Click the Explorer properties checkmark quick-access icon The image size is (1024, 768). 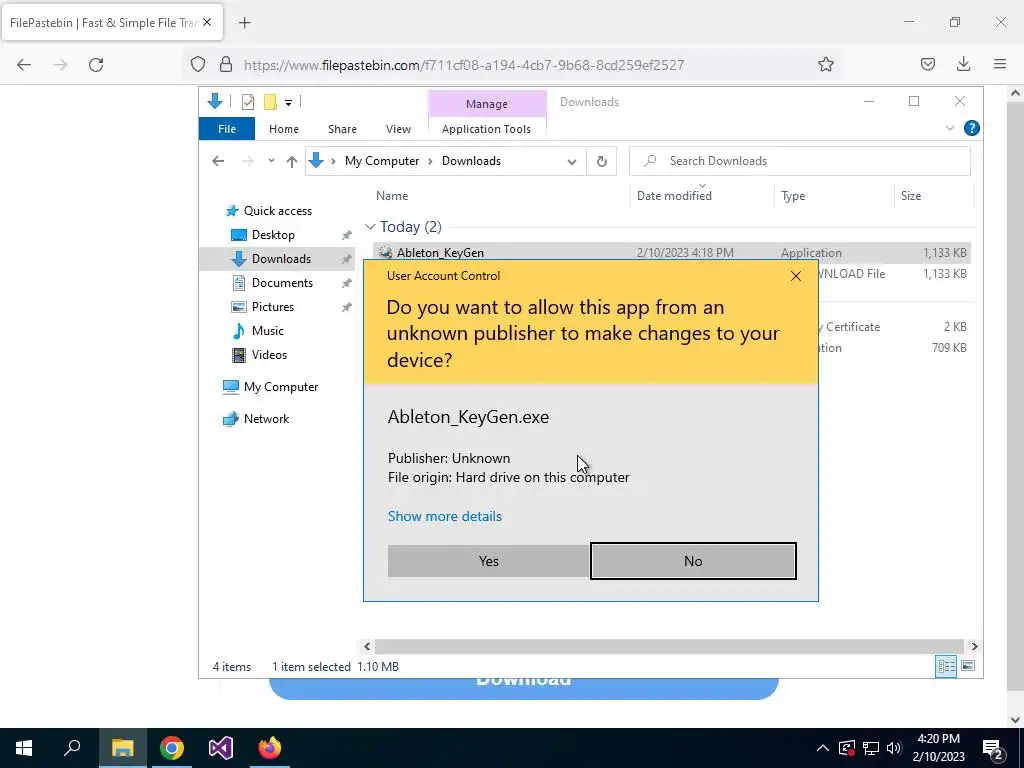[248, 102]
